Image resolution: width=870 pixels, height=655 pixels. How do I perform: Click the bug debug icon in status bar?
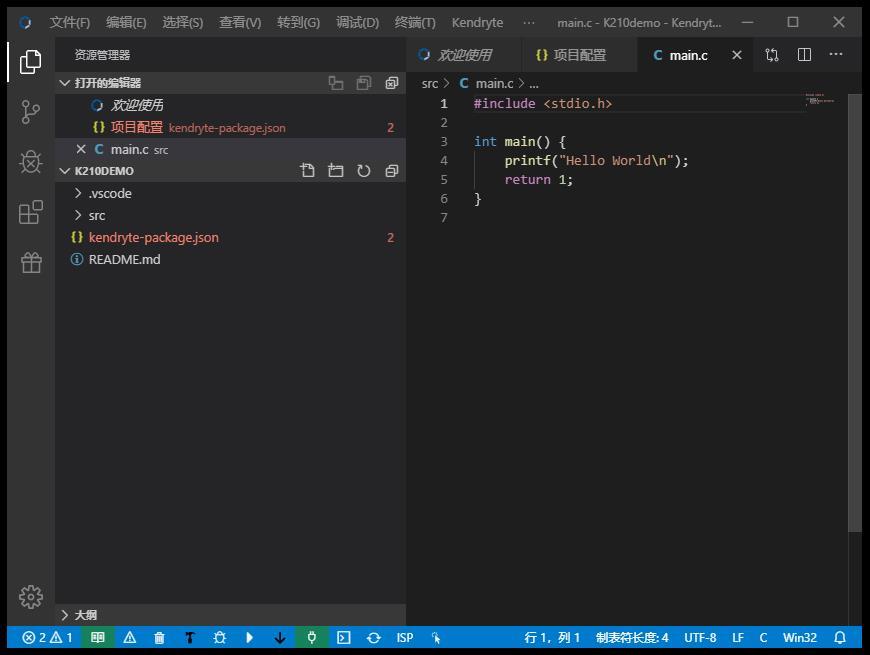tap(220, 638)
